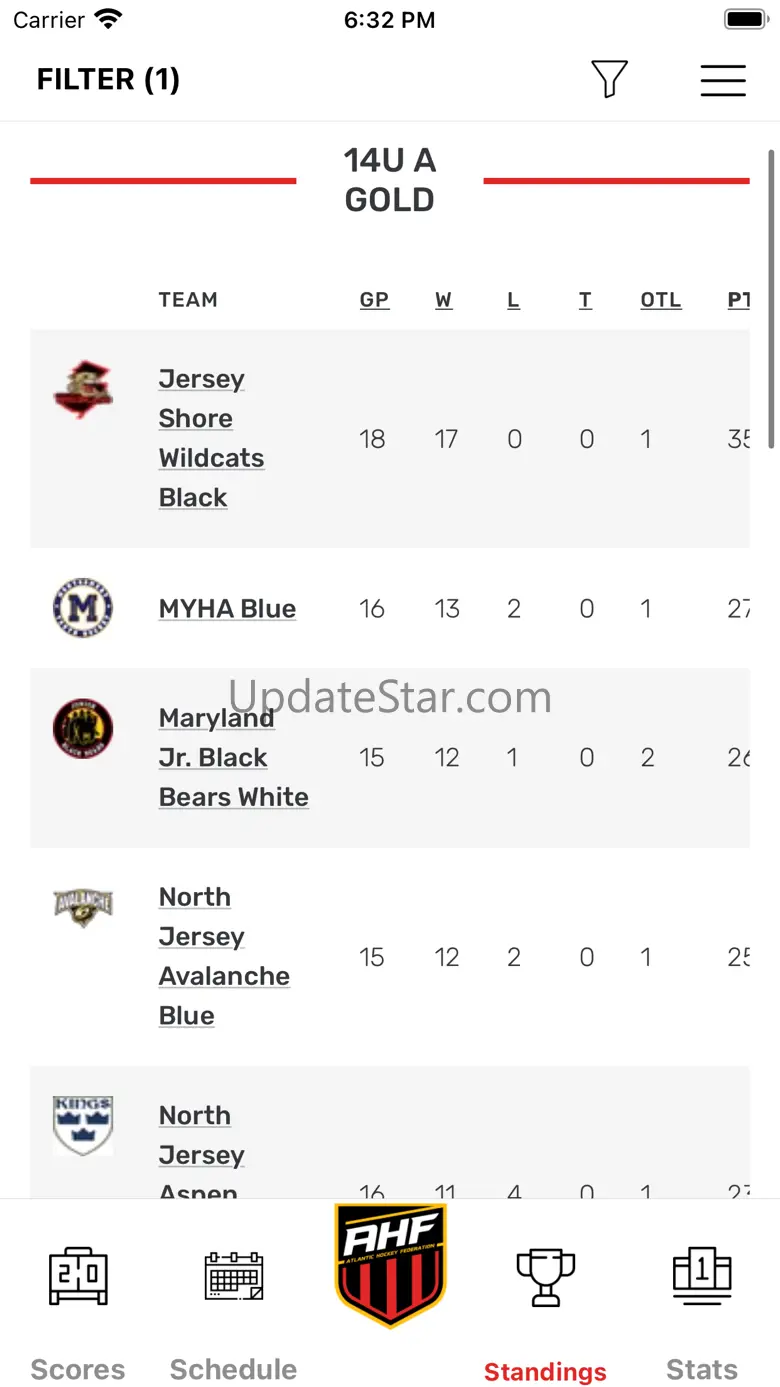Click the vertical scrollbar

click(771, 298)
